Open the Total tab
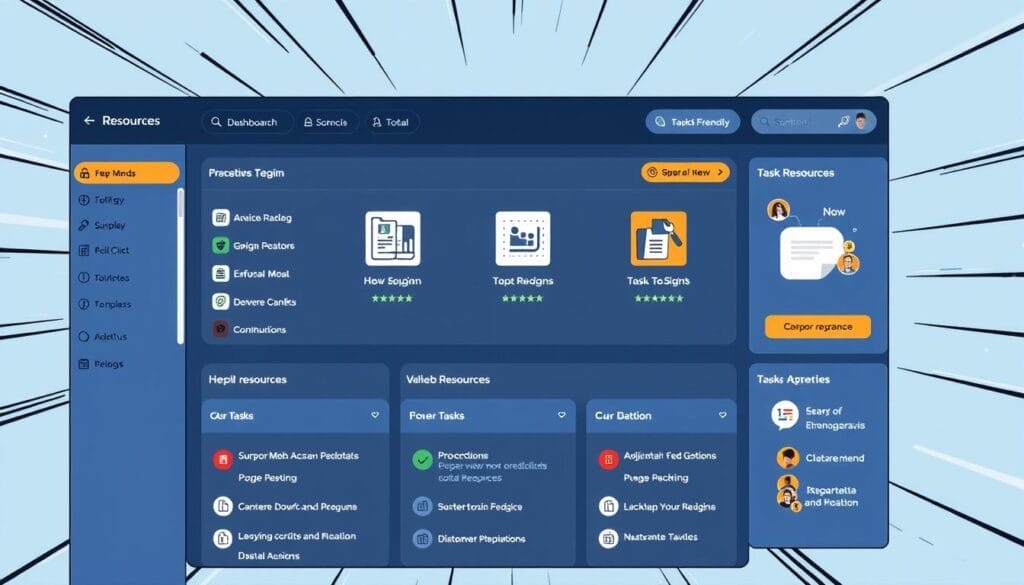1024x585 pixels. 391,122
